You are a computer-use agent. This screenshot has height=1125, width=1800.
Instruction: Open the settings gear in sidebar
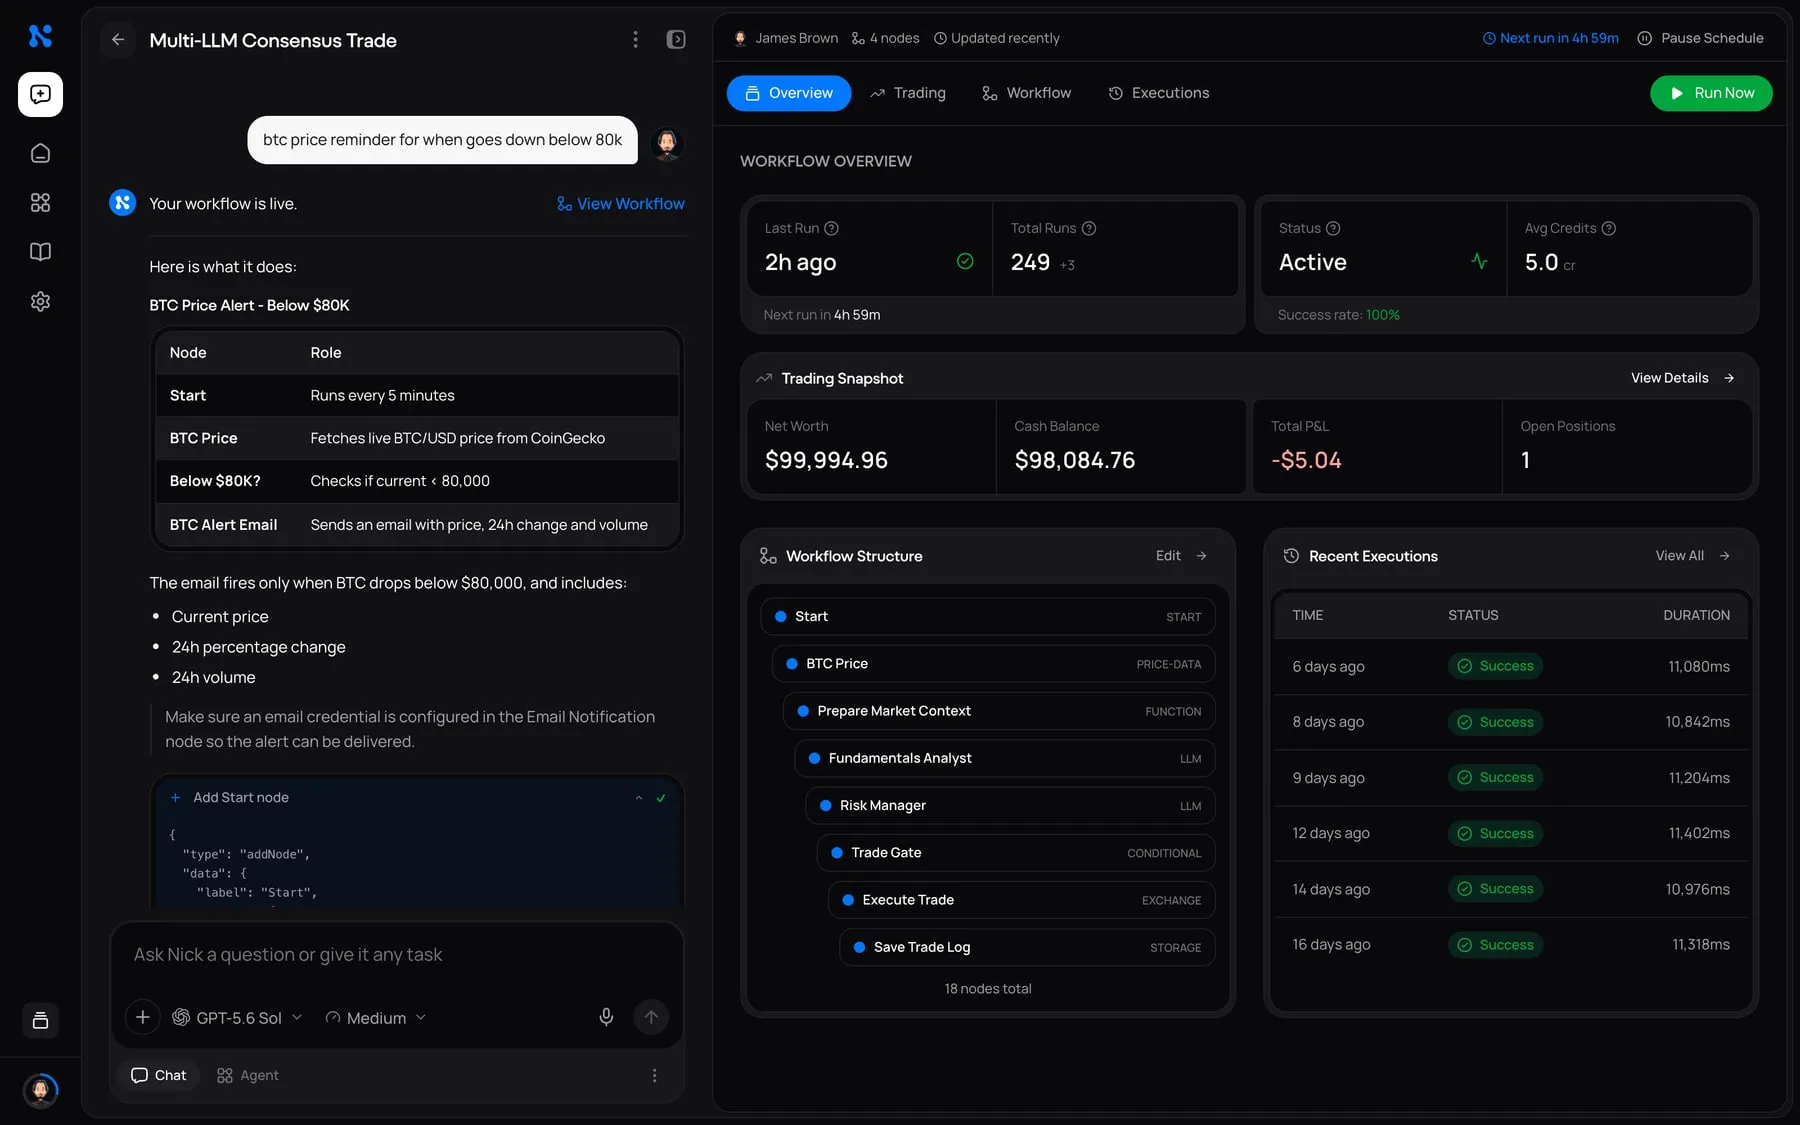(40, 301)
